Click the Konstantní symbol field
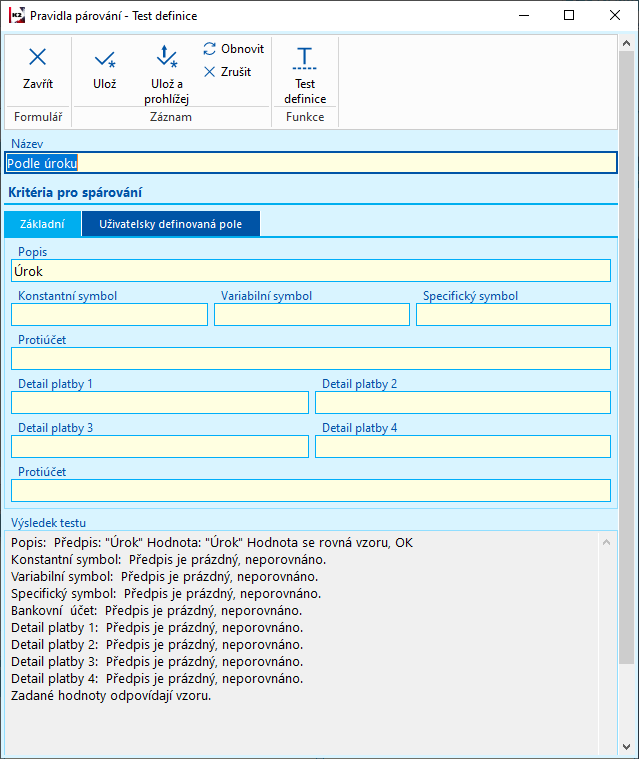 [x=109, y=315]
